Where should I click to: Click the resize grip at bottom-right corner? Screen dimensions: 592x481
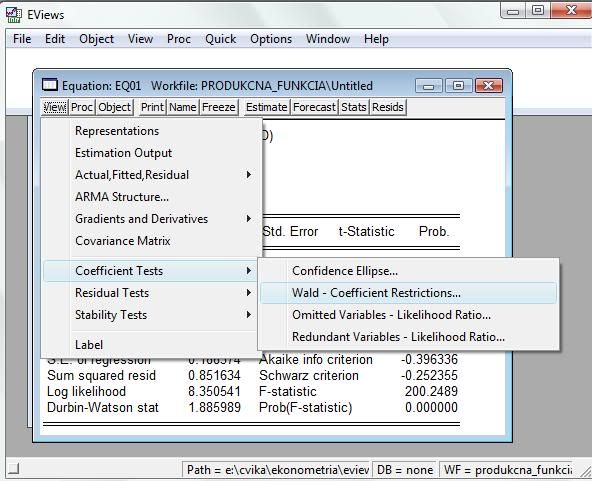[x=586, y=472]
